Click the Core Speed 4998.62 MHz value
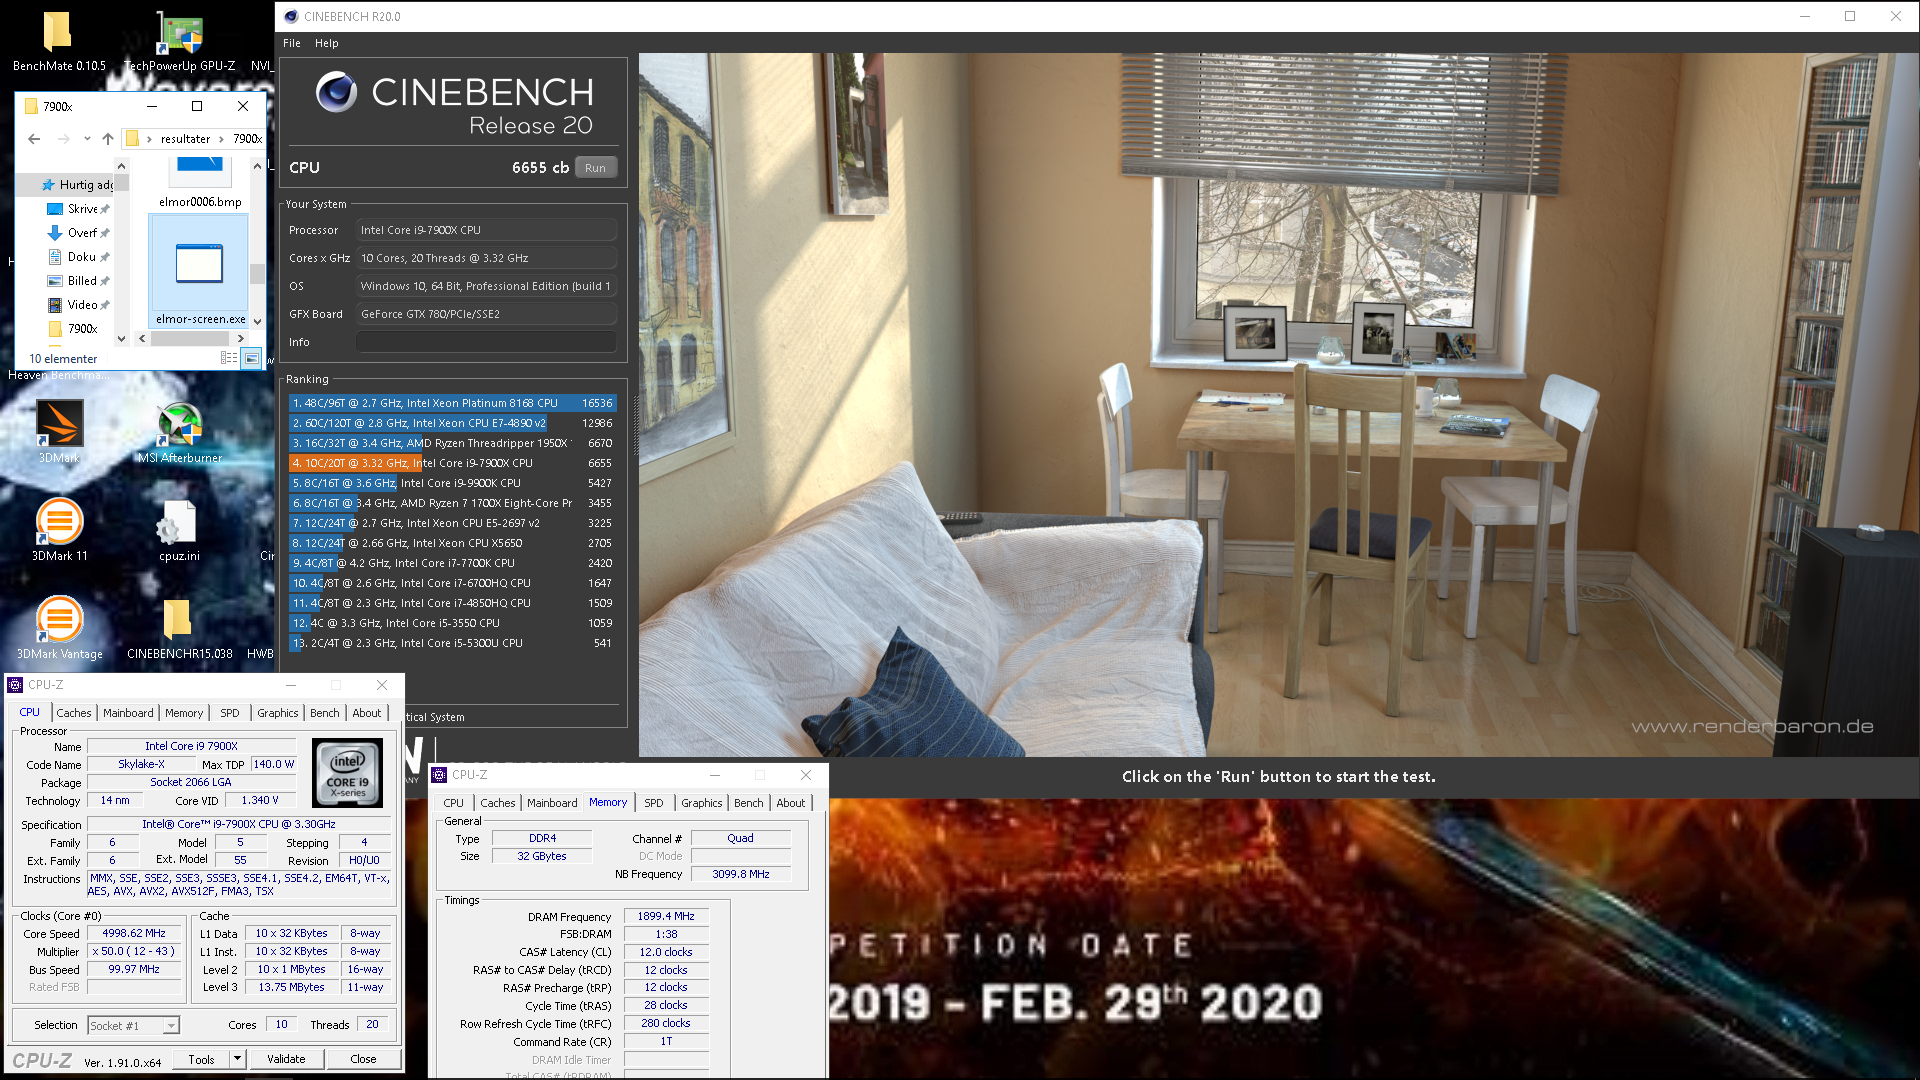The height and width of the screenshot is (1080, 1920). point(134,933)
